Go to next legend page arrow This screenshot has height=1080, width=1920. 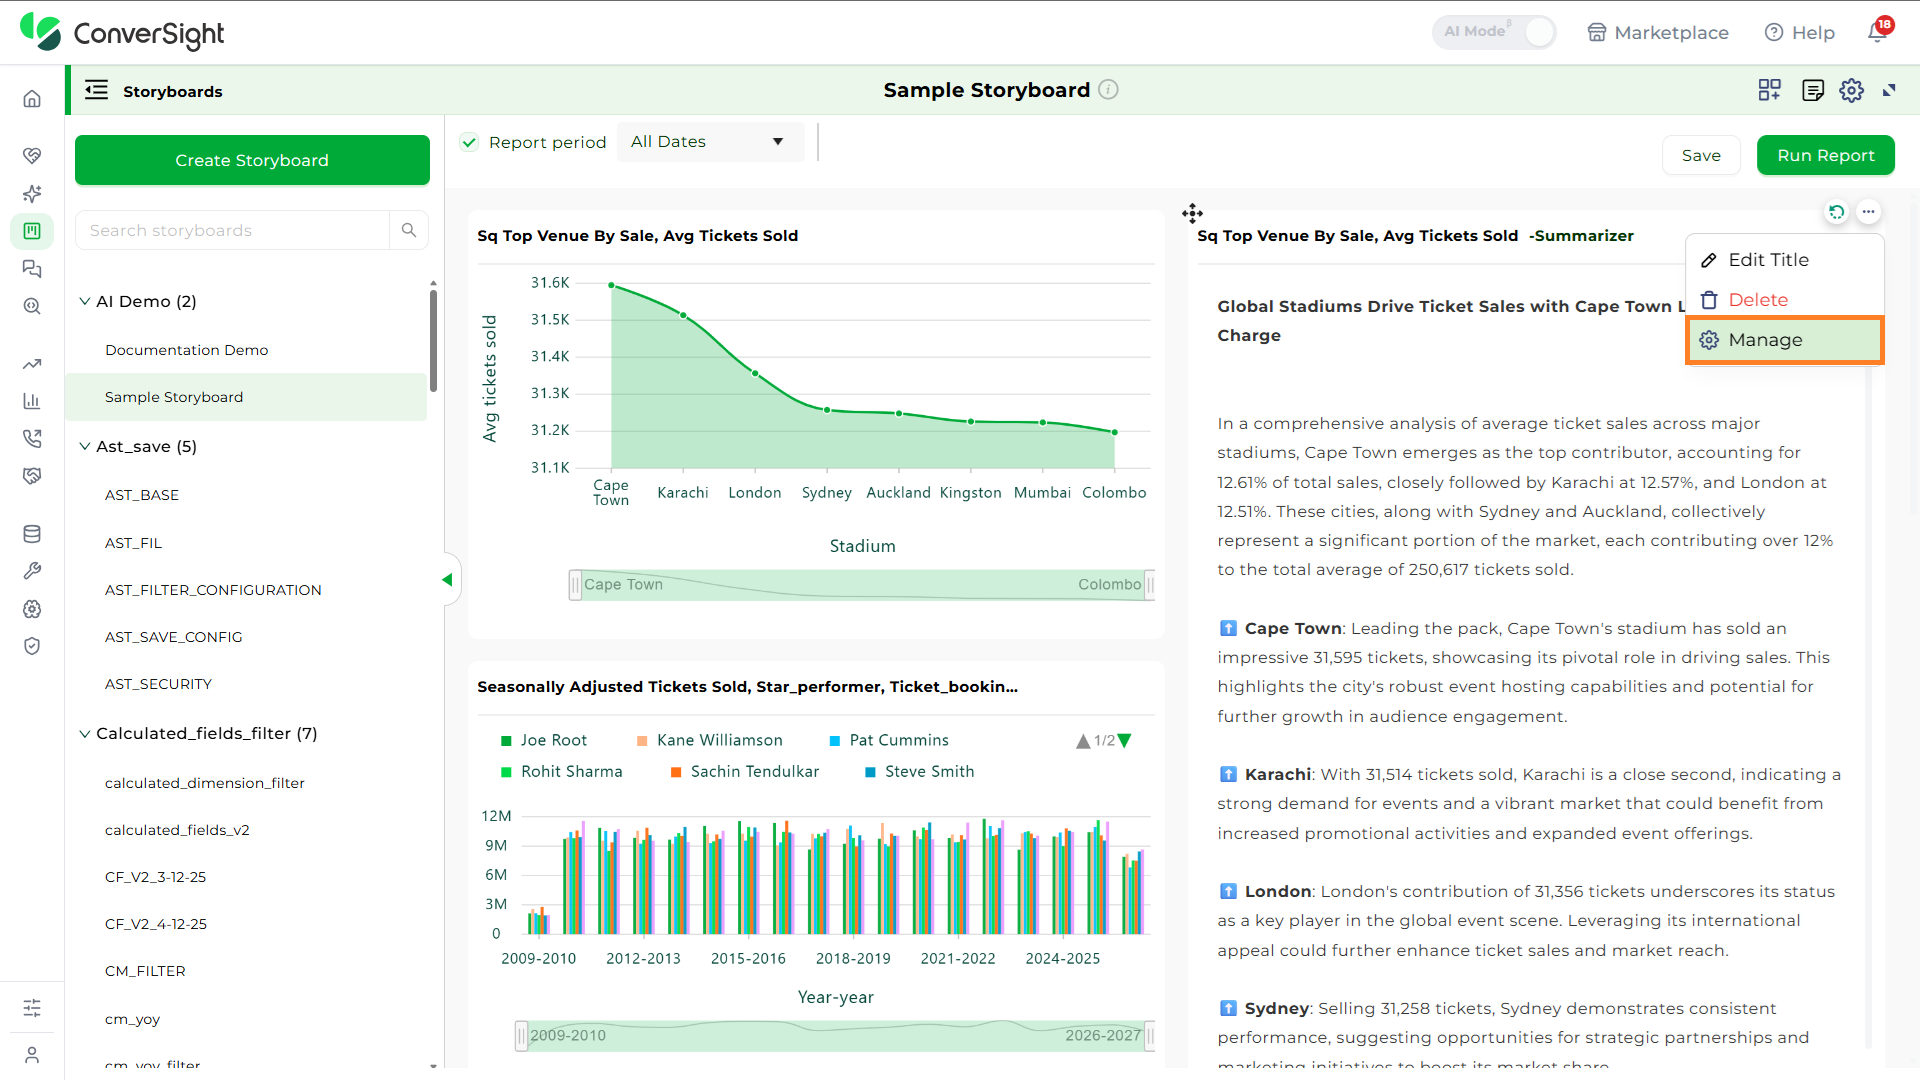pyautogui.click(x=1125, y=741)
